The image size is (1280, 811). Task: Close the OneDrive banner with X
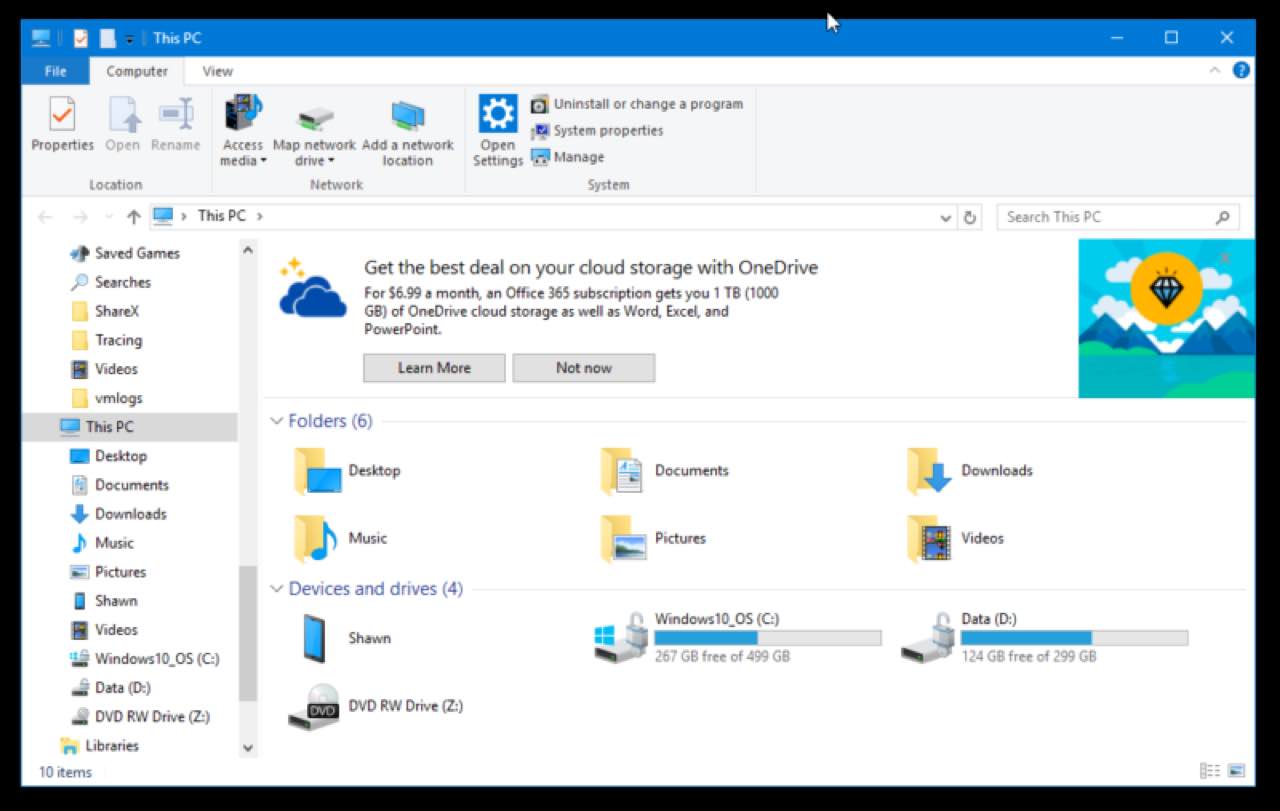tap(1226, 257)
